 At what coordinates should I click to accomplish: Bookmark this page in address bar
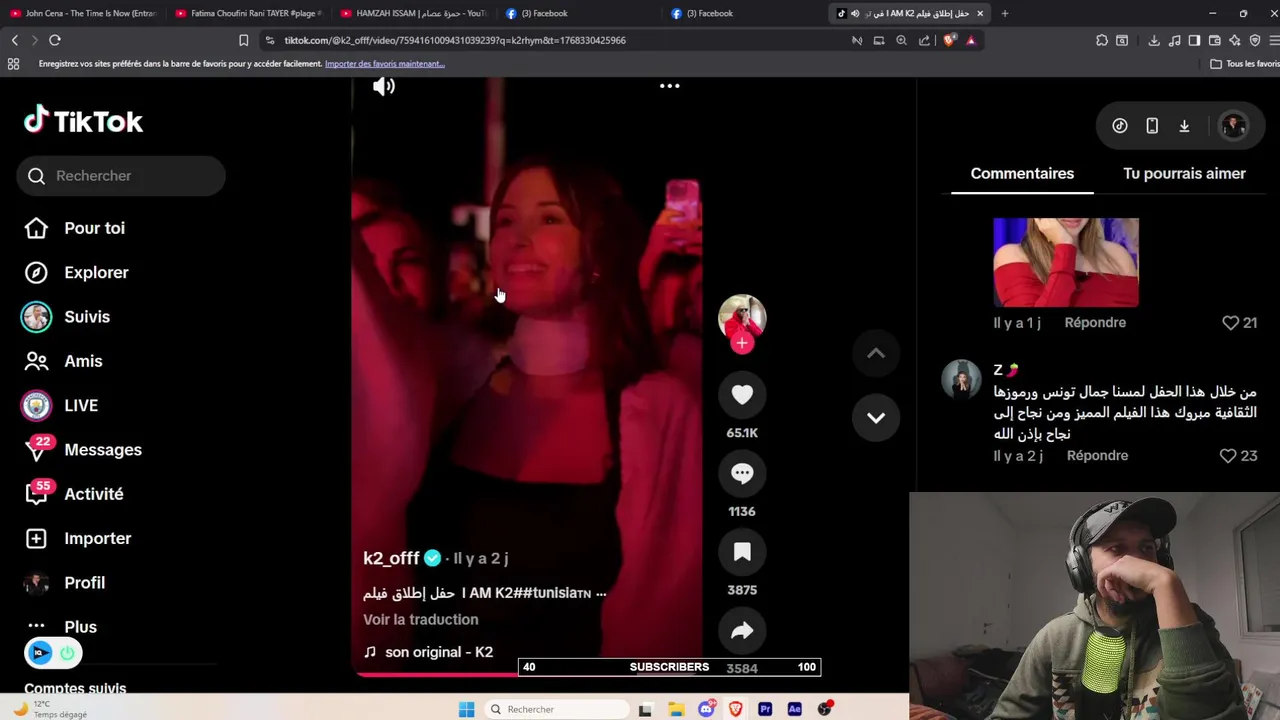[x=243, y=40]
